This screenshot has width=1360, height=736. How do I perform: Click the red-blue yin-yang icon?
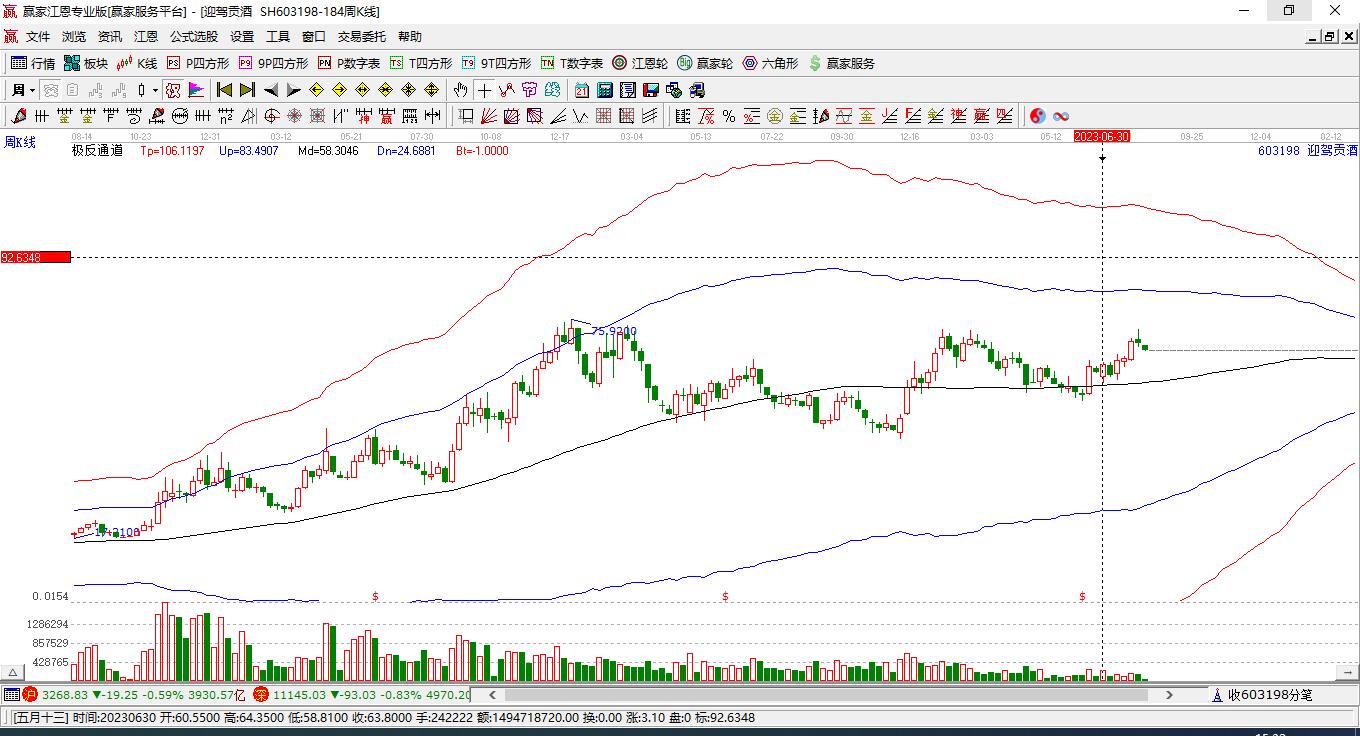tap(1038, 116)
